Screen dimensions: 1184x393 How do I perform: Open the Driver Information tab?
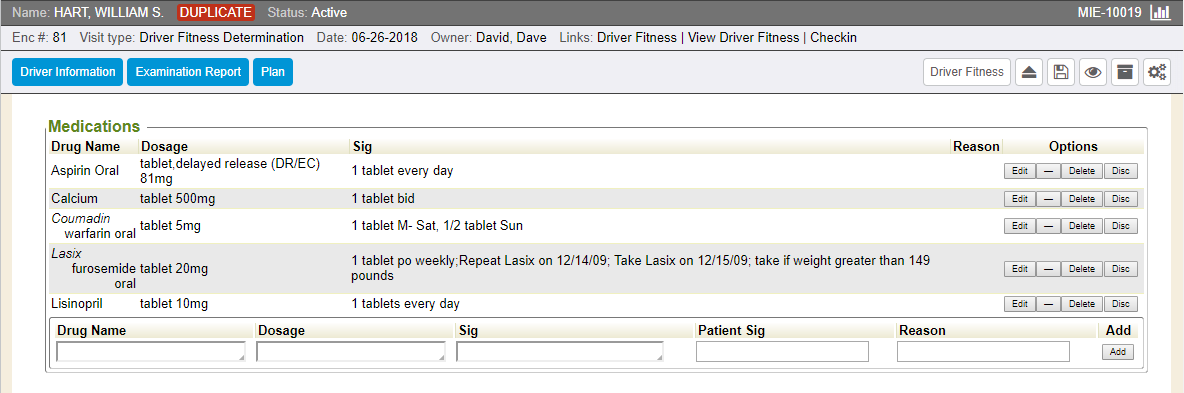pyautogui.click(x=67, y=72)
